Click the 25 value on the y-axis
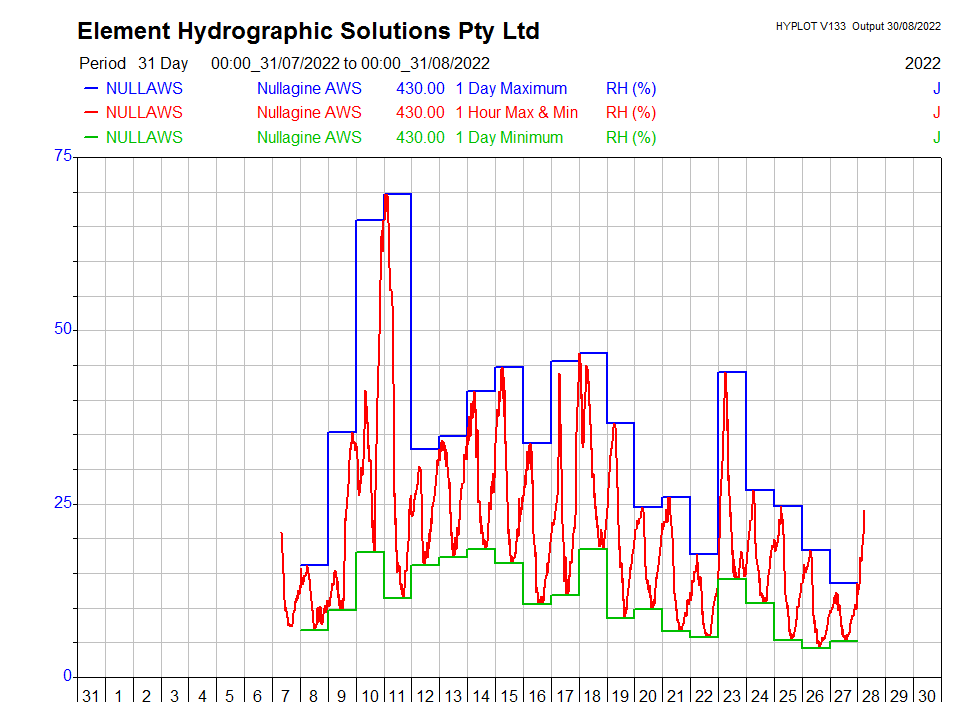 tap(63, 503)
